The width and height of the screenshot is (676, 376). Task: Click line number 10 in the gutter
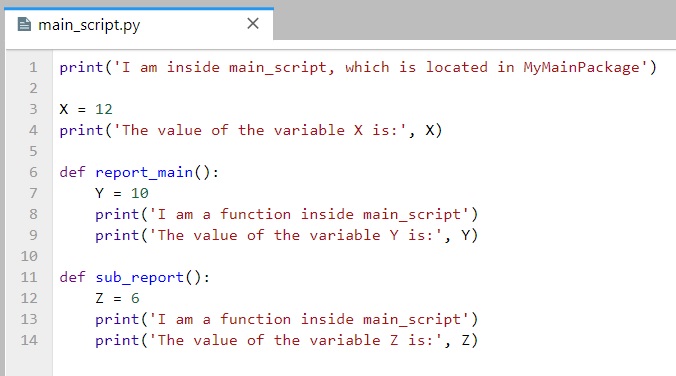point(29,256)
